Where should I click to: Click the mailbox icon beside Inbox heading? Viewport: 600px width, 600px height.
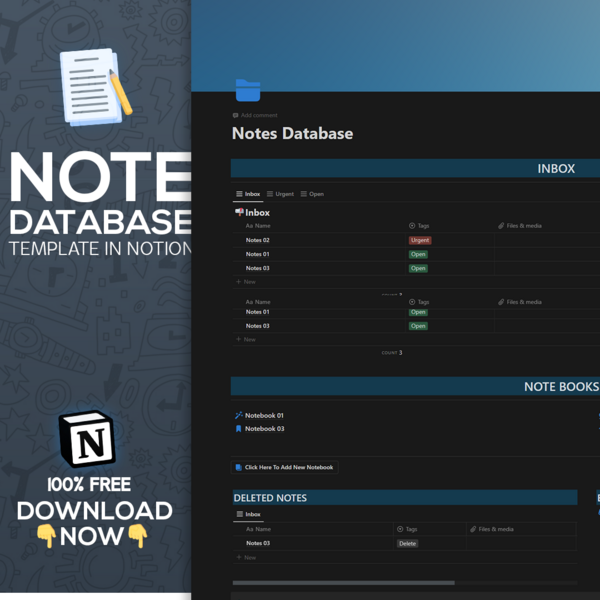pyautogui.click(x=239, y=212)
